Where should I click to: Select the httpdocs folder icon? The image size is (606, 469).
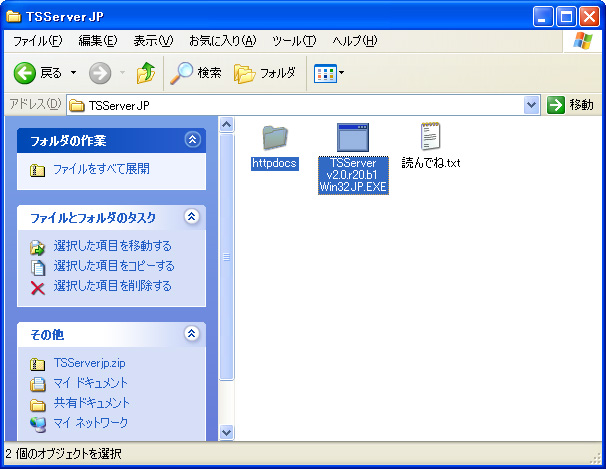click(x=275, y=138)
